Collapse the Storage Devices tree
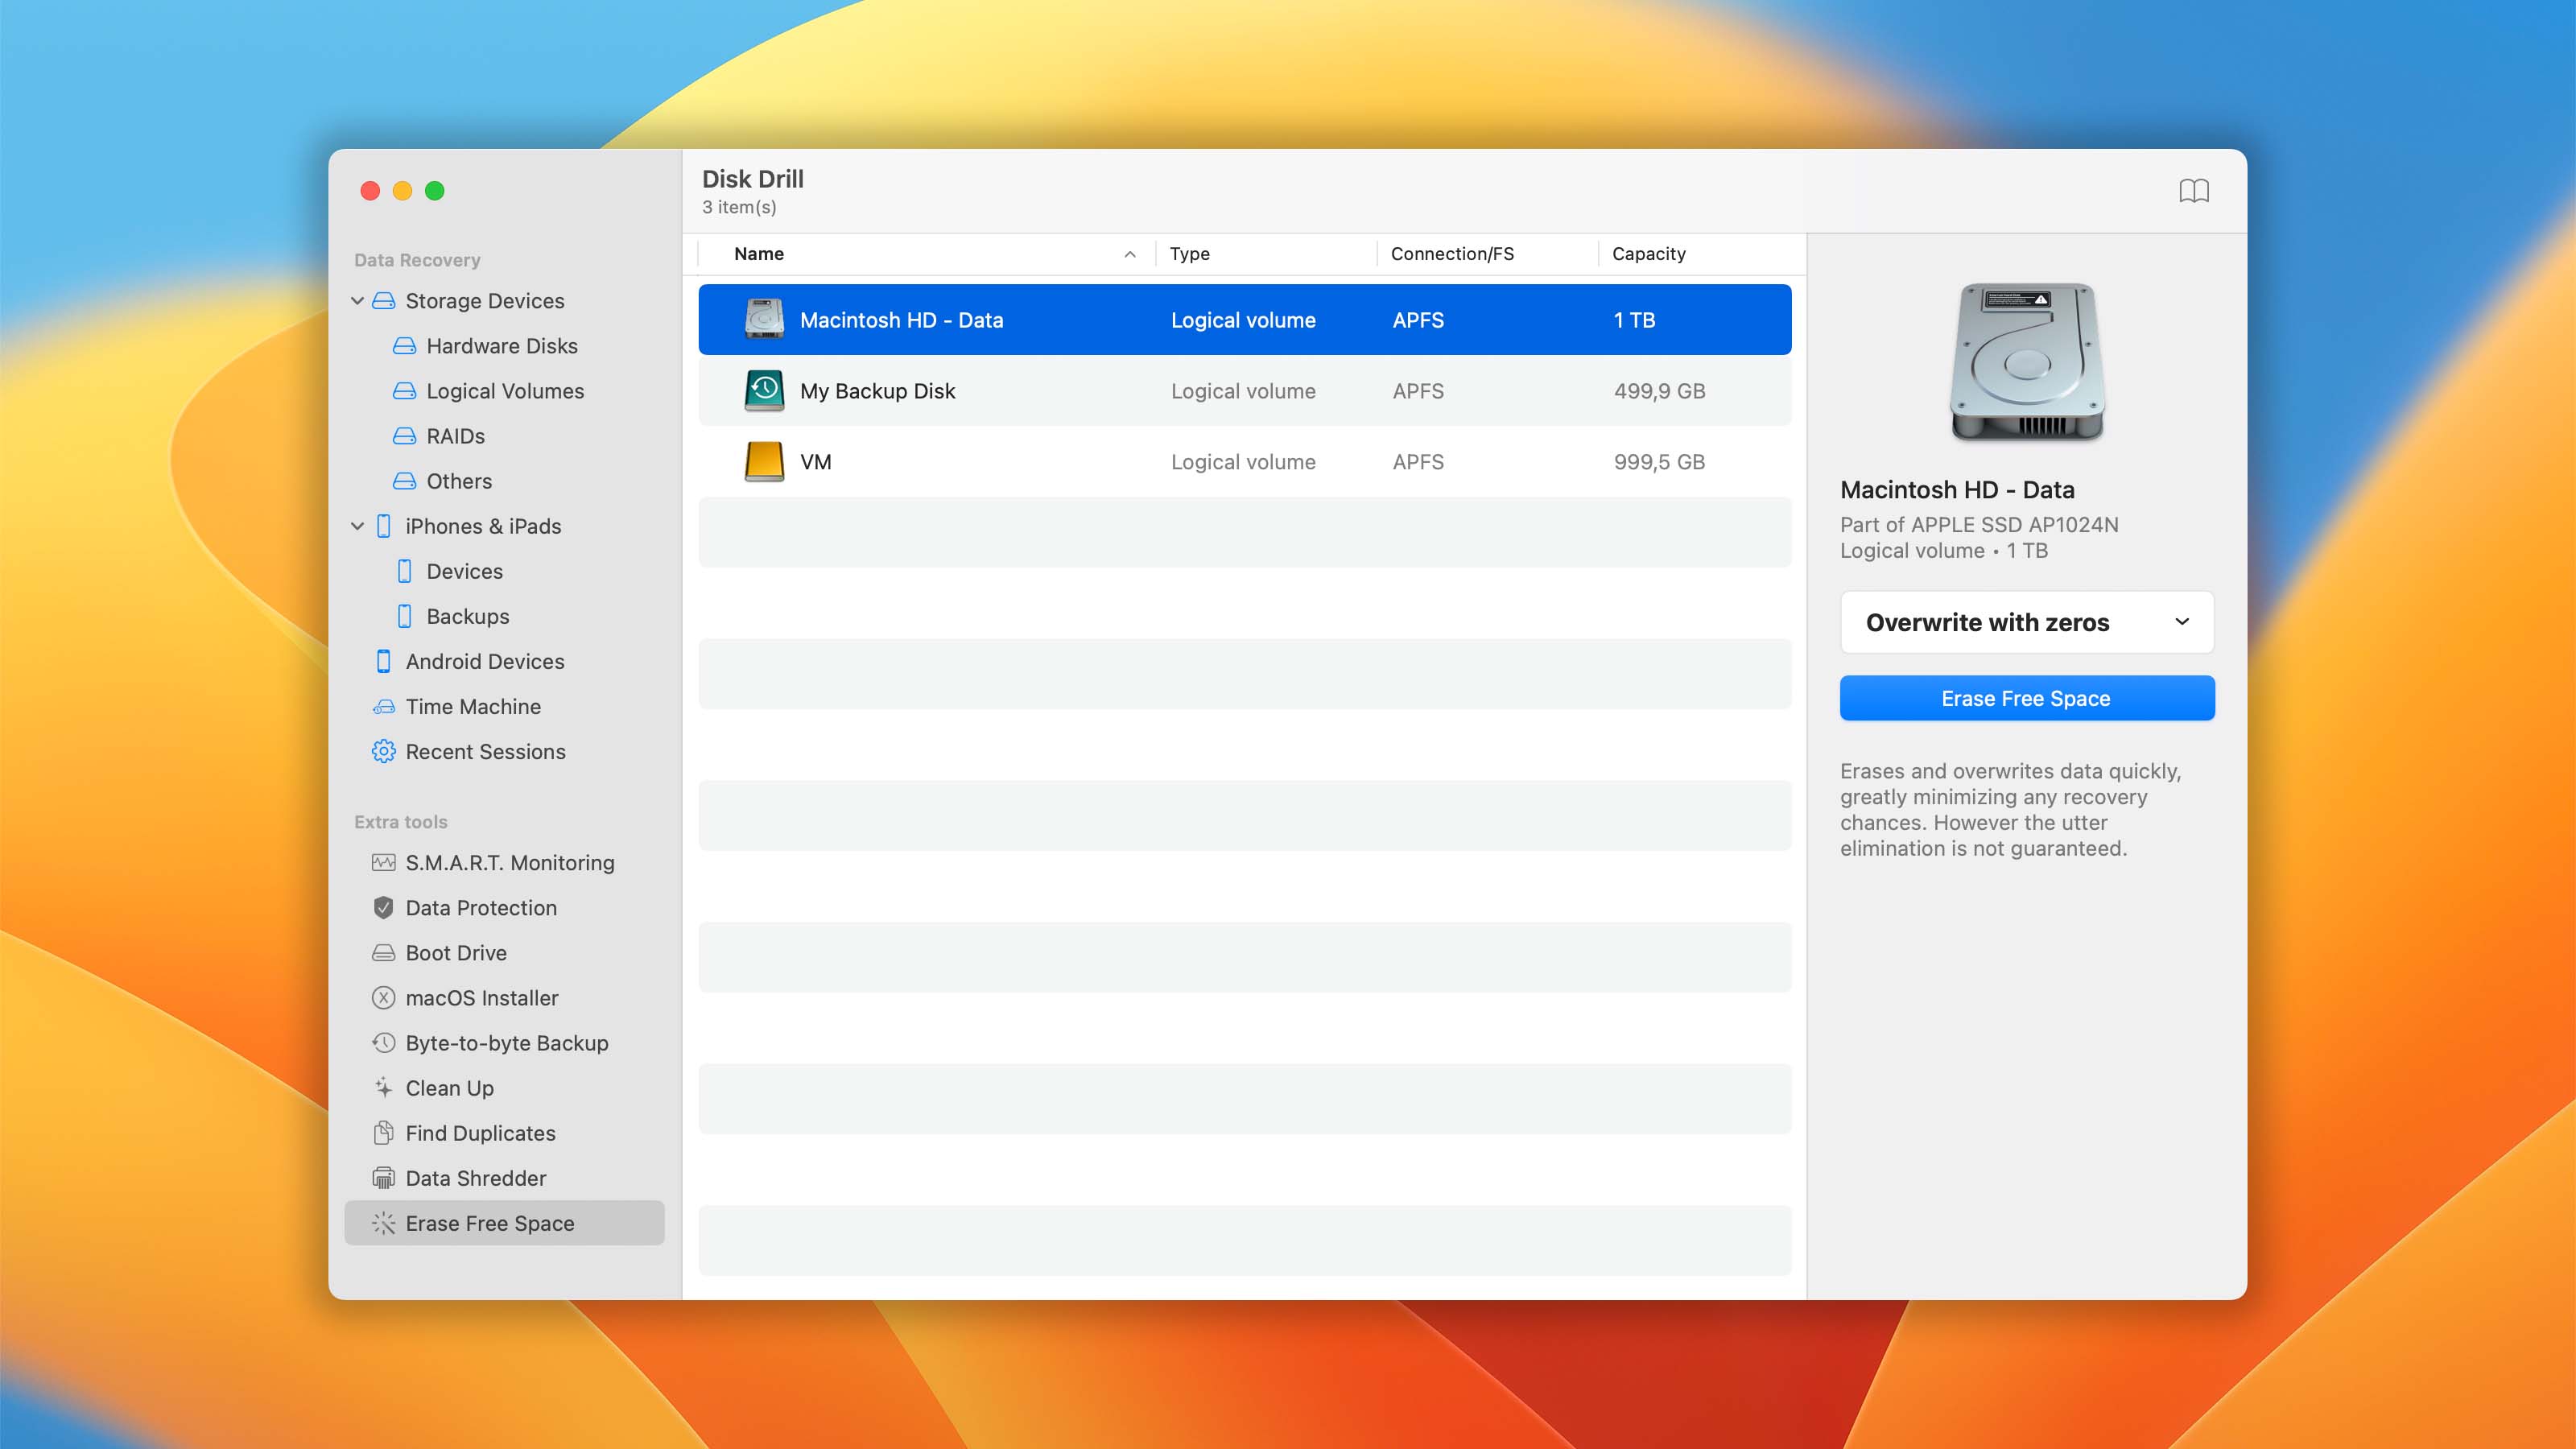Viewport: 2576px width, 1449px height. click(x=358, y=300)
